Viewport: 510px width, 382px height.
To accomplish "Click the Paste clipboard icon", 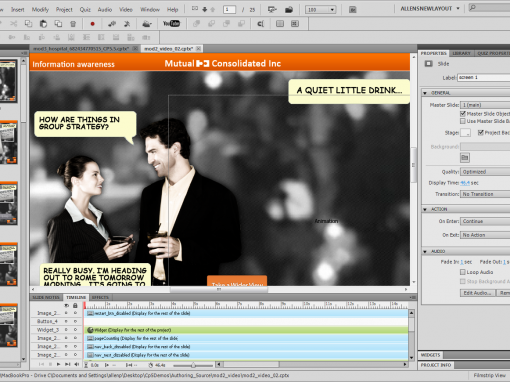I will 43,24.
